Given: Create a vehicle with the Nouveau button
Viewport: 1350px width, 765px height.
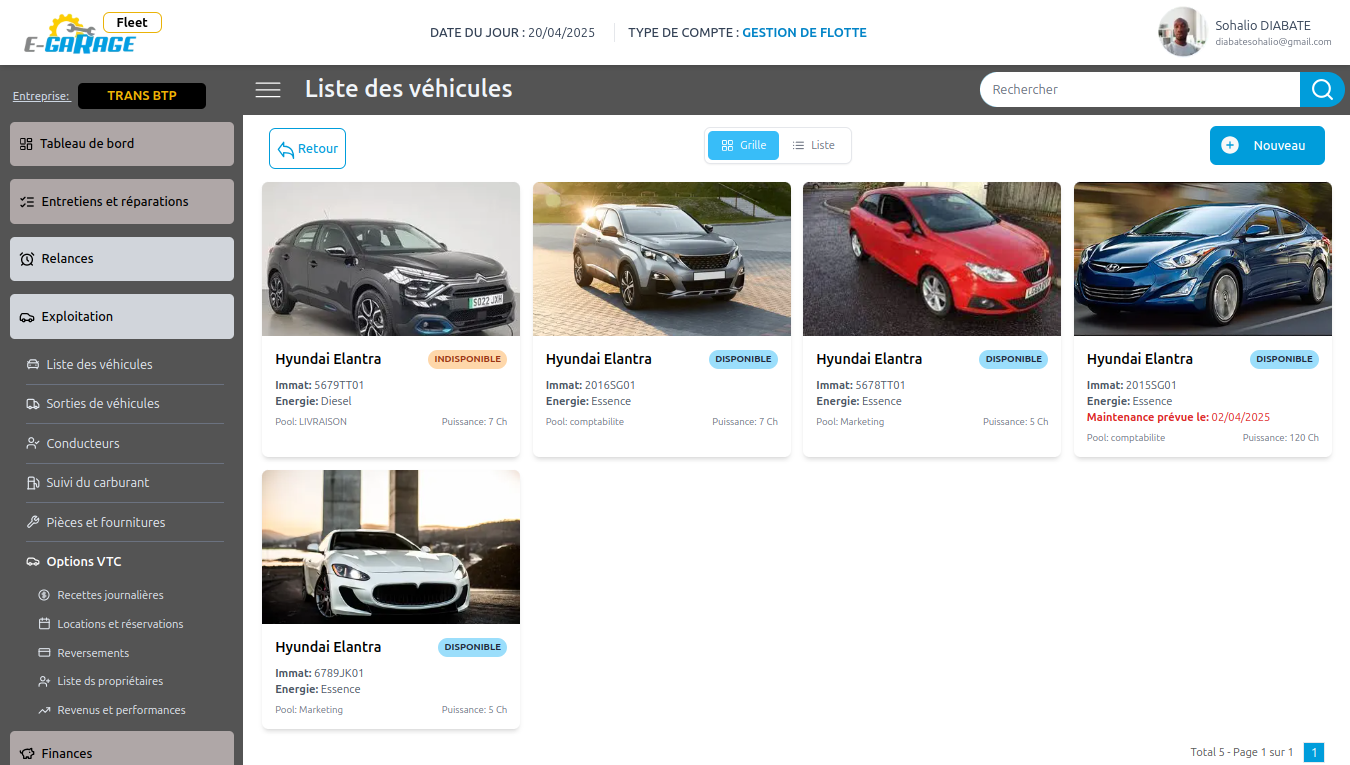Looking at the screenshot, I should coord(1267,145).
